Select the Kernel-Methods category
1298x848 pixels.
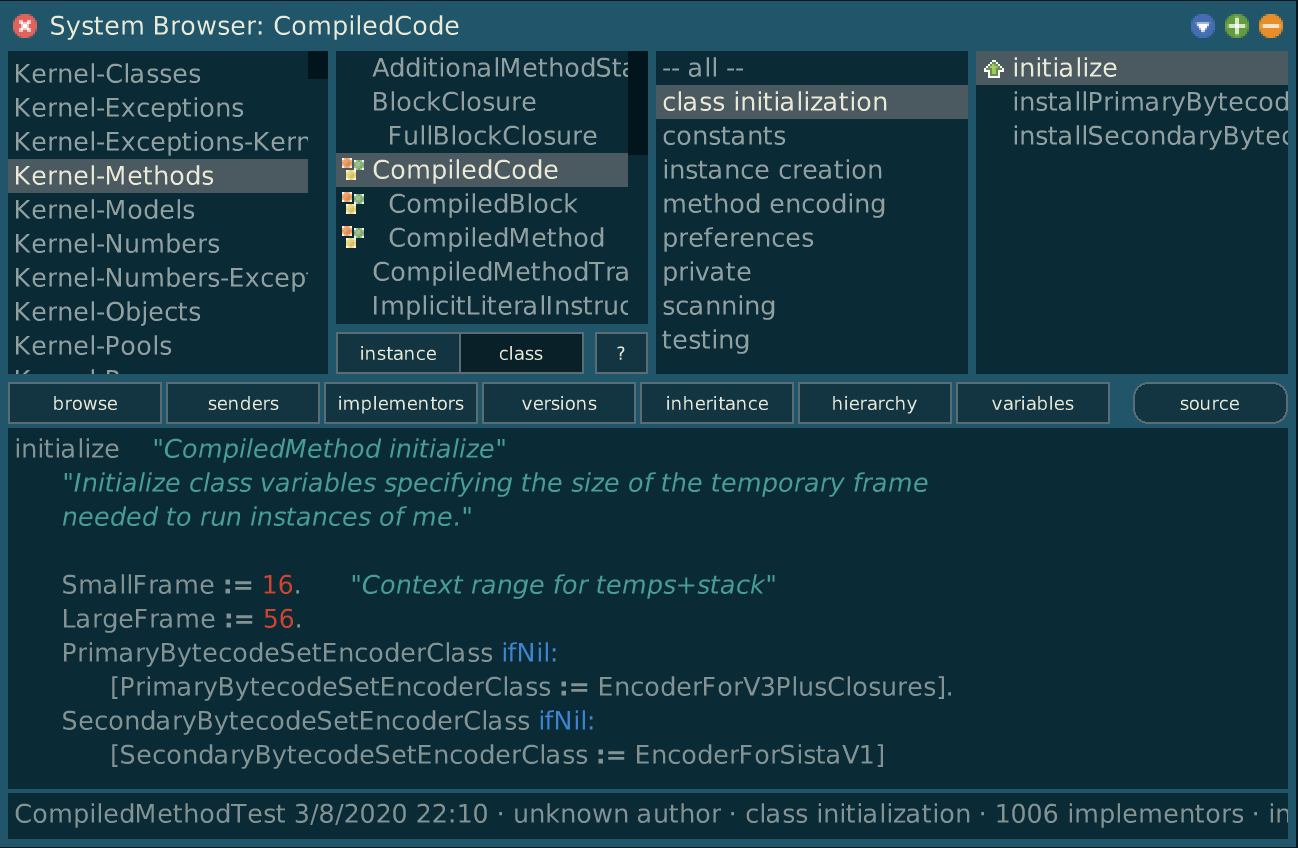pyautogui.click(x=158, y=176)
